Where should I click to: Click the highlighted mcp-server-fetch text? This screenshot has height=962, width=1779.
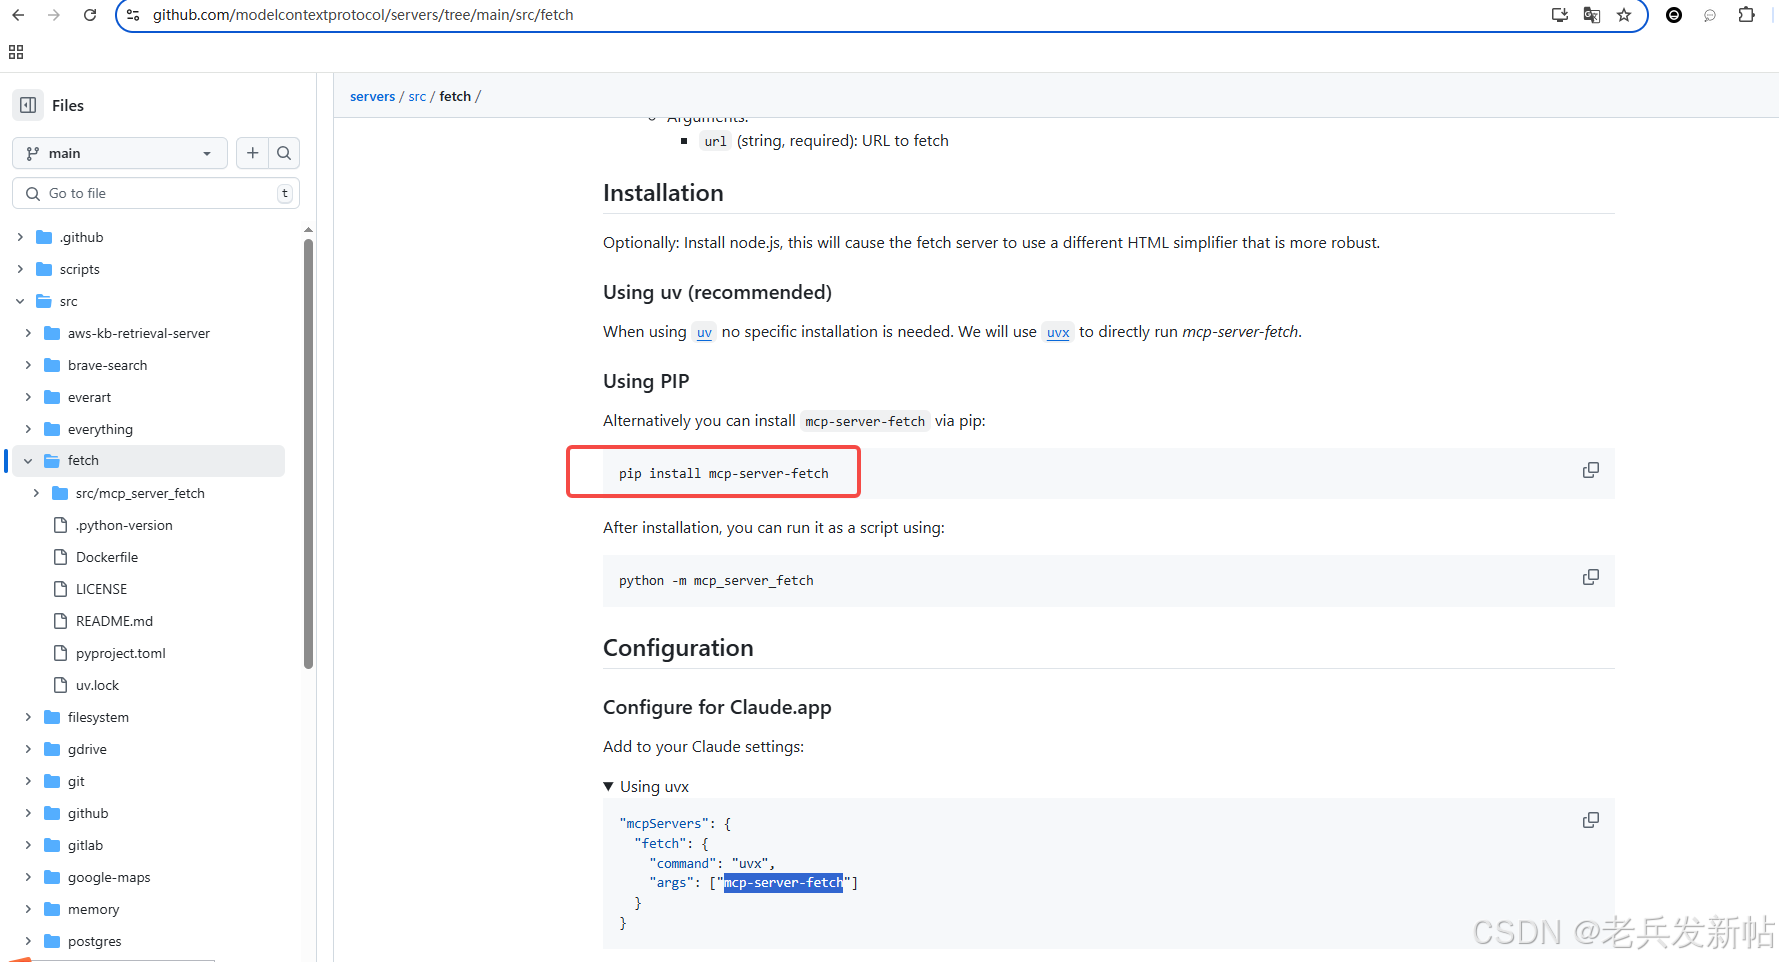[783, 882]
